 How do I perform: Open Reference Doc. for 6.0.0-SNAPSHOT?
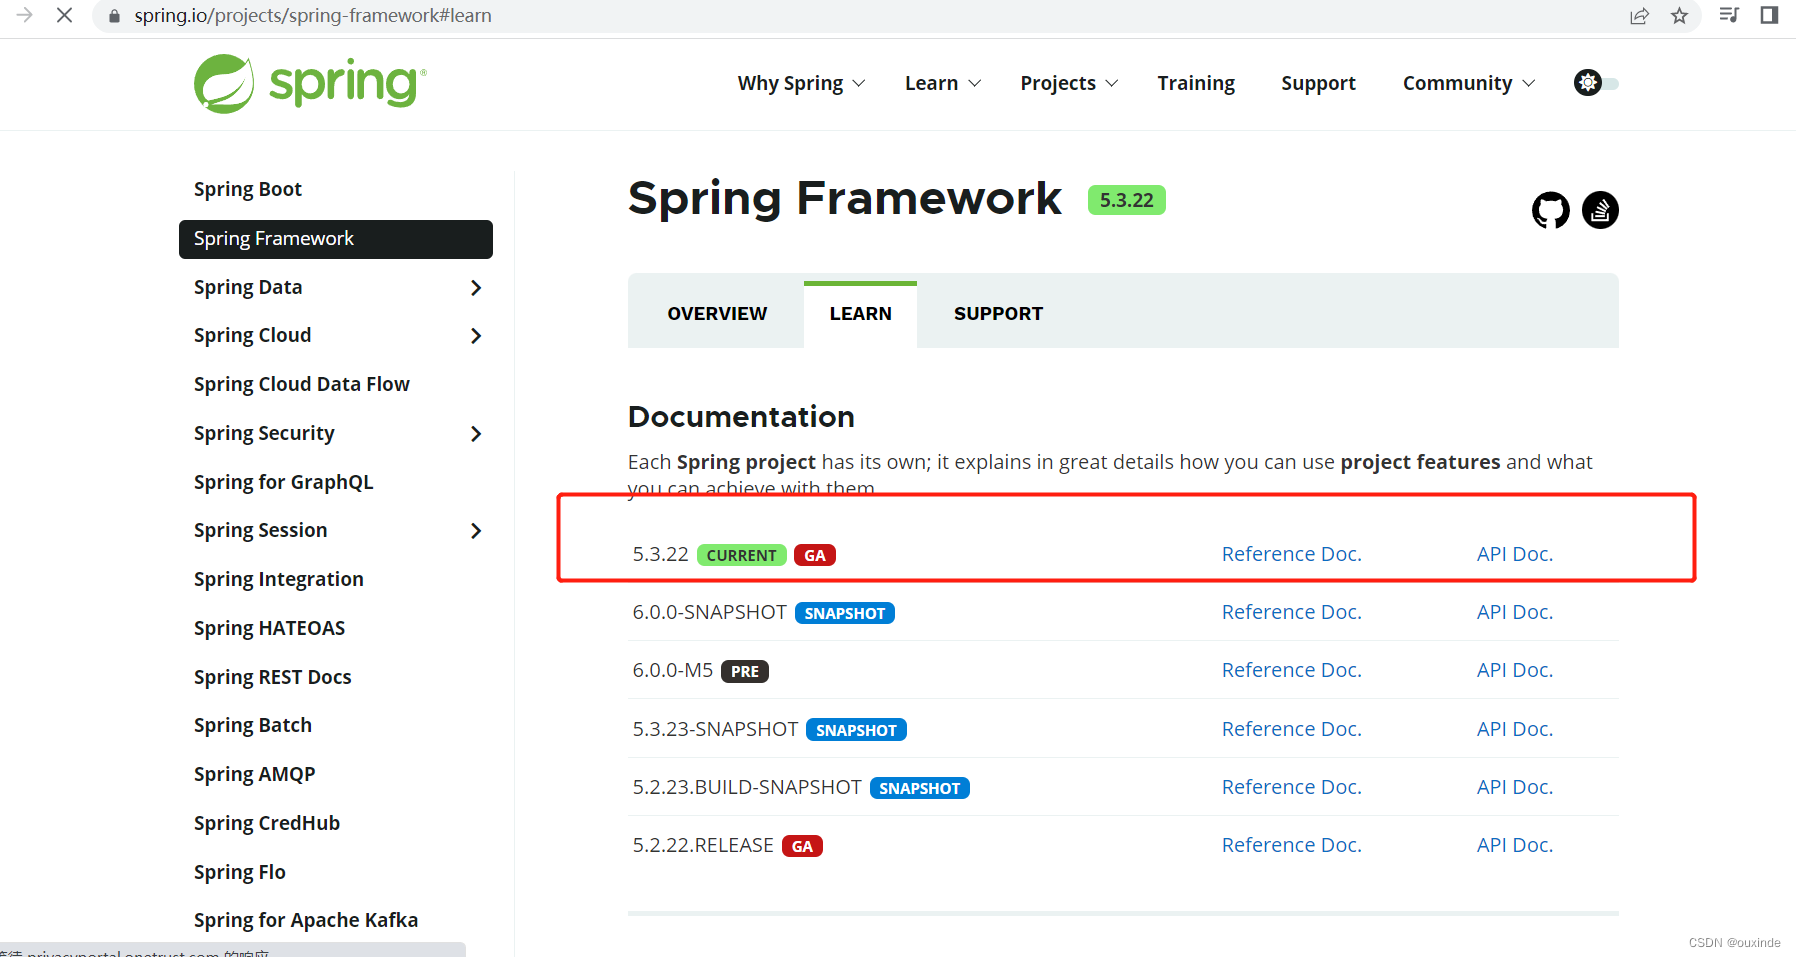click(x=1292, y=612)
